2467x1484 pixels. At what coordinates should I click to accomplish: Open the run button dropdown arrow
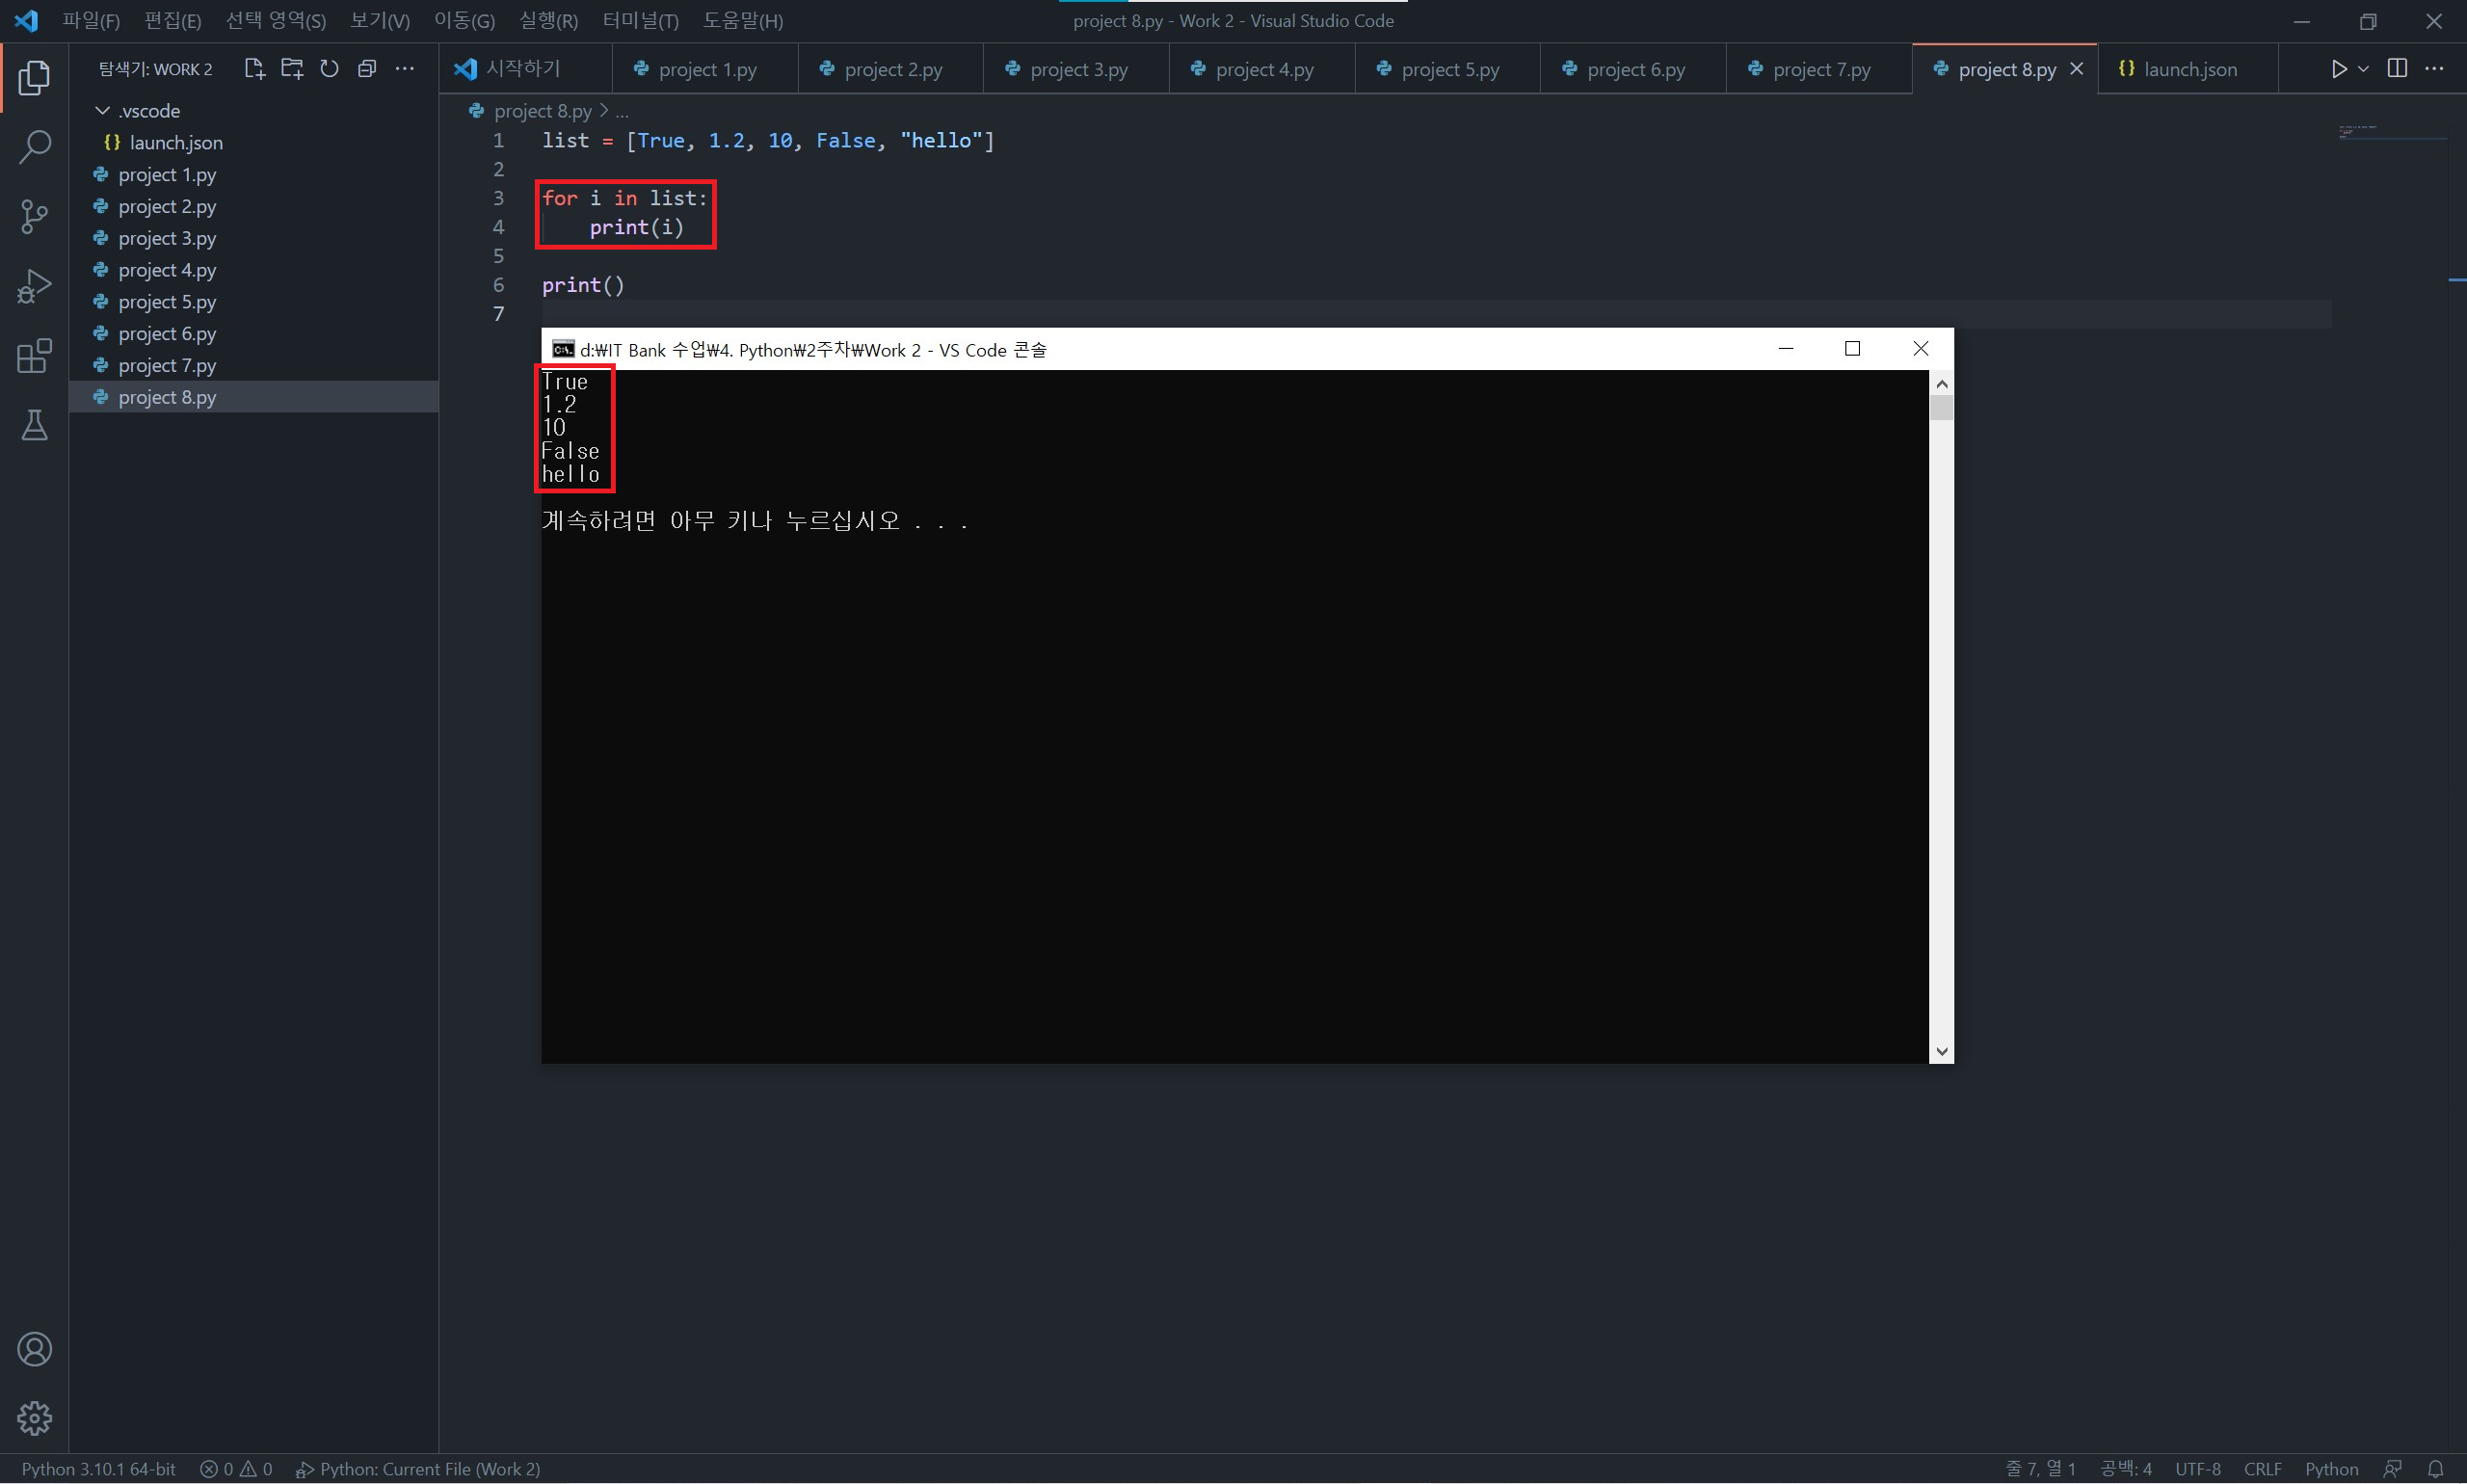point(2364,69)
